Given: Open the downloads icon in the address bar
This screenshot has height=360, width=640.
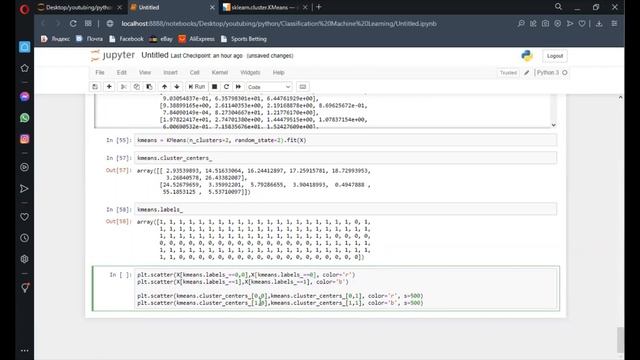Looking at the screenshot, I should (x=599, y=24).
